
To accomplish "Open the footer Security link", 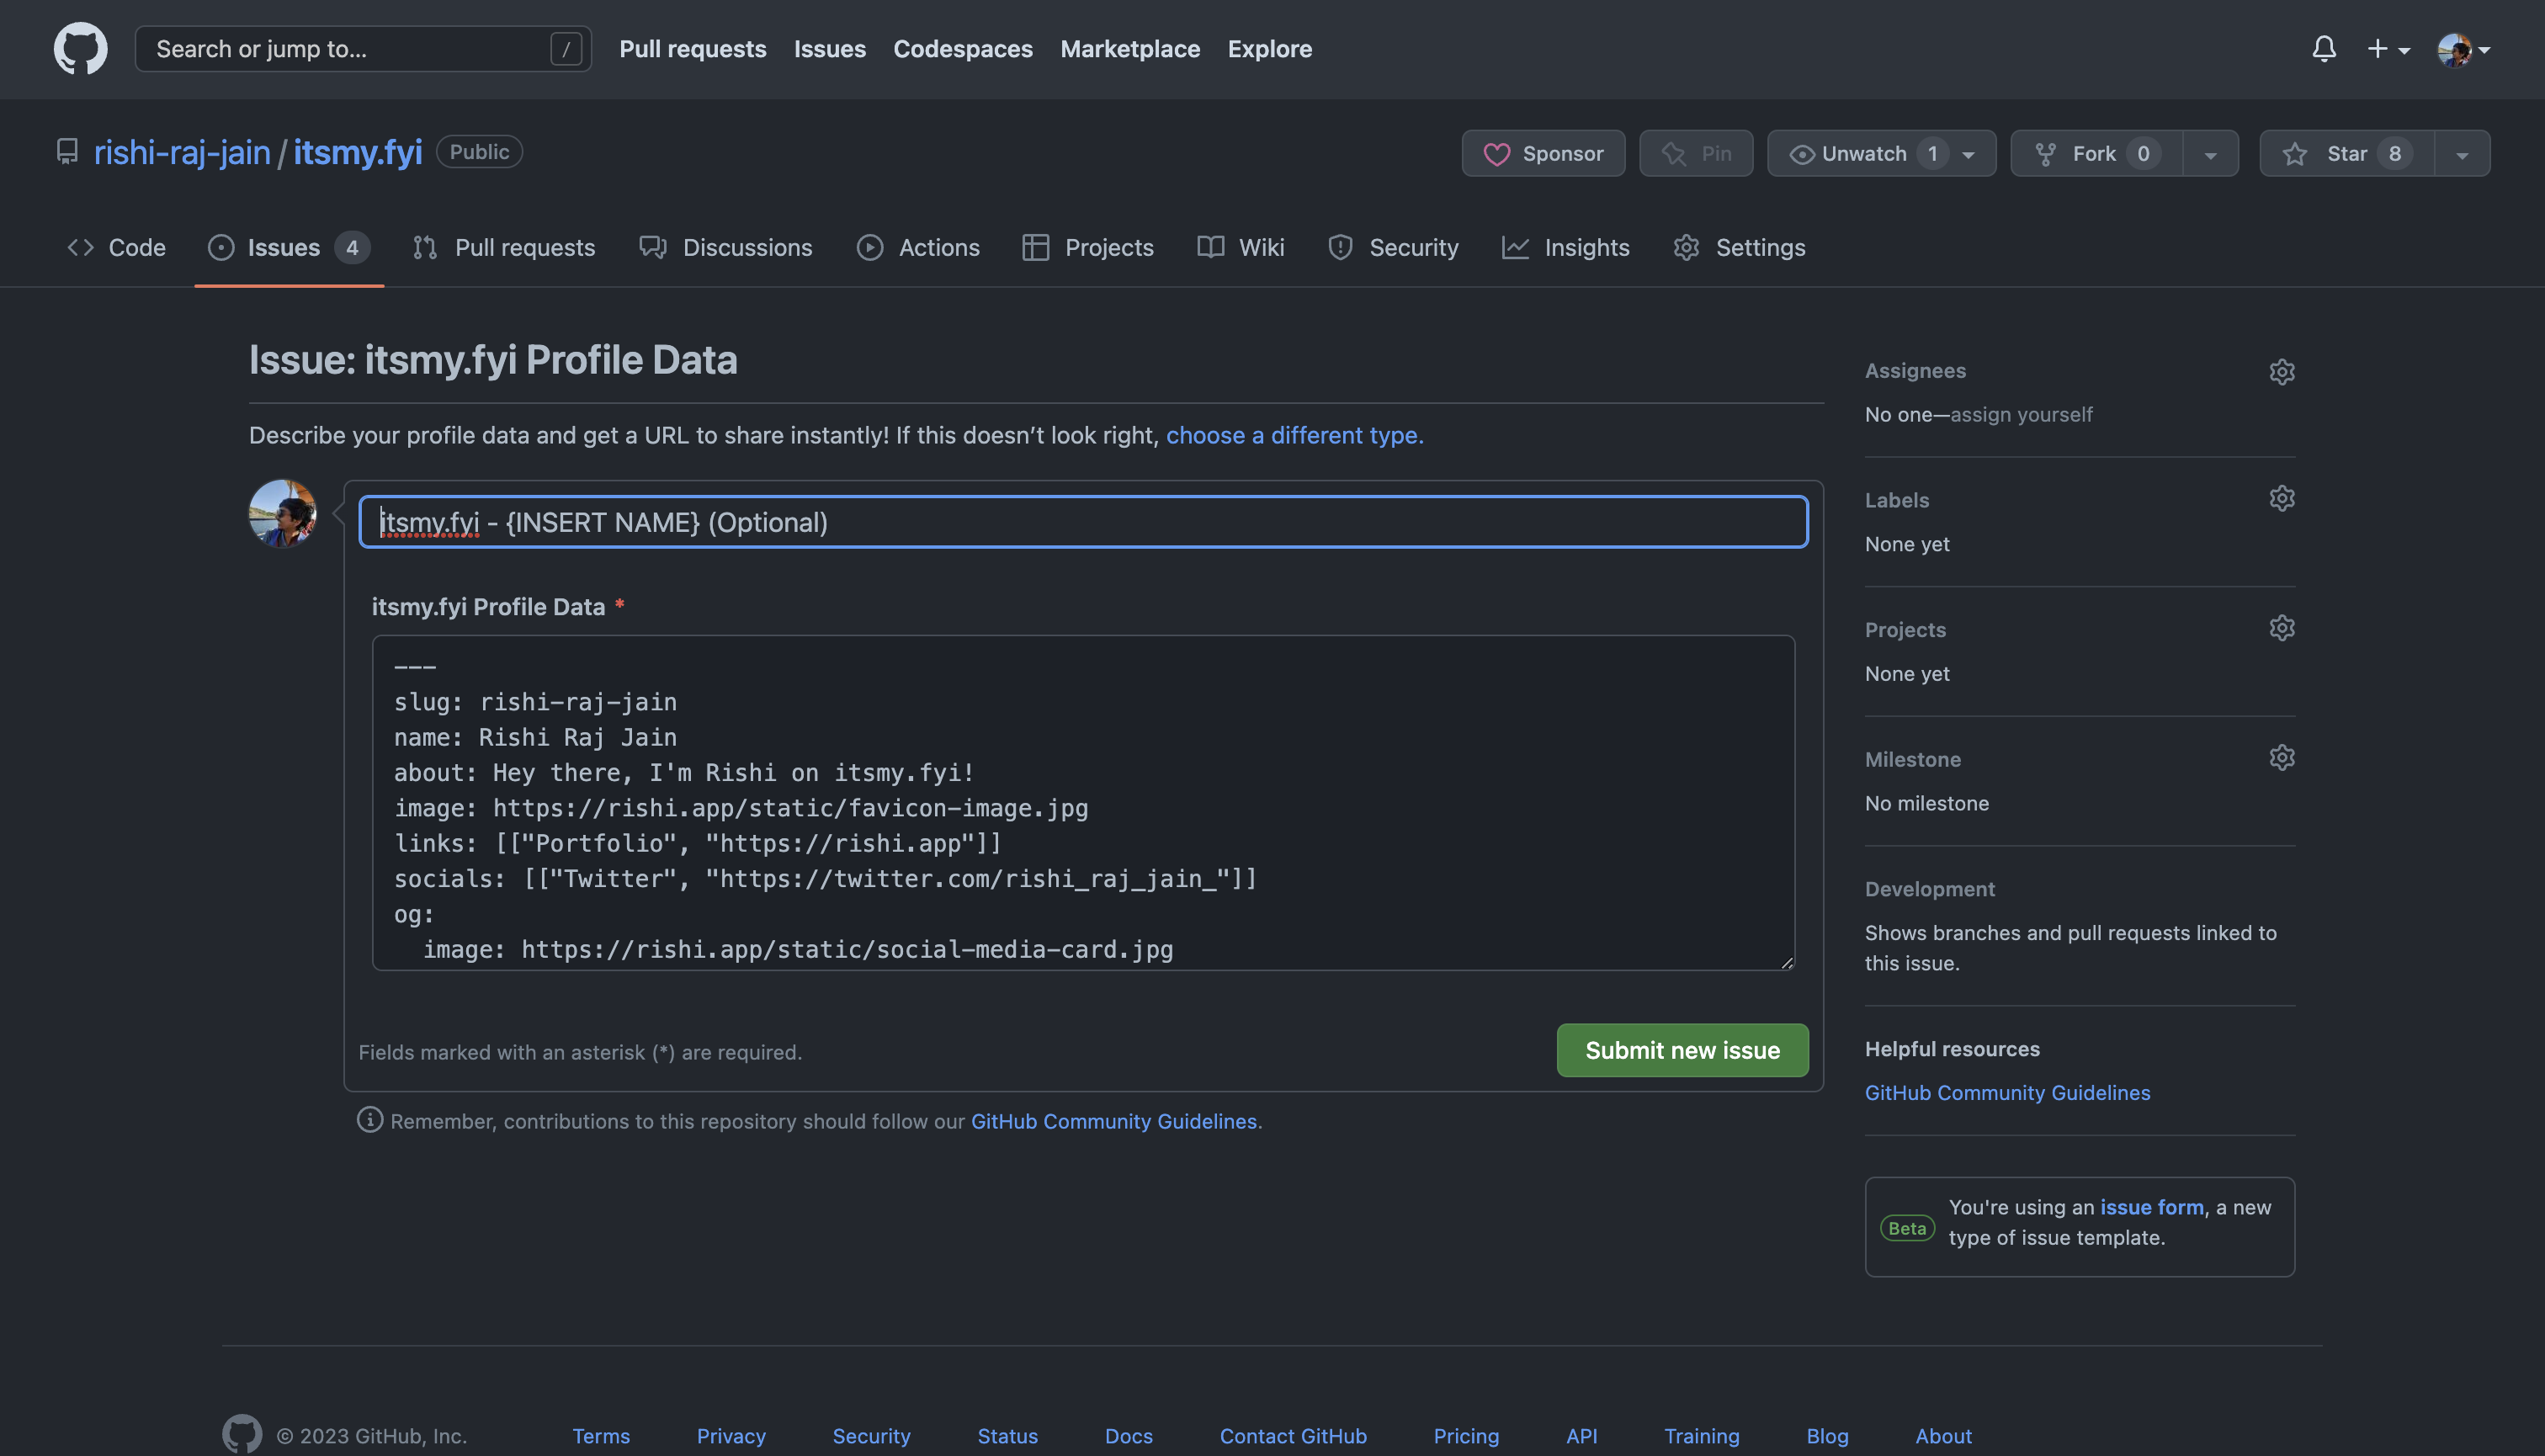I will (871, 1436).
